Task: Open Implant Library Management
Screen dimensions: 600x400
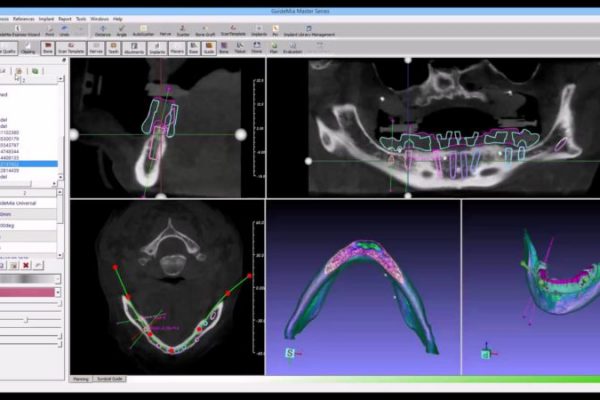Action: [x=309, y=31]
